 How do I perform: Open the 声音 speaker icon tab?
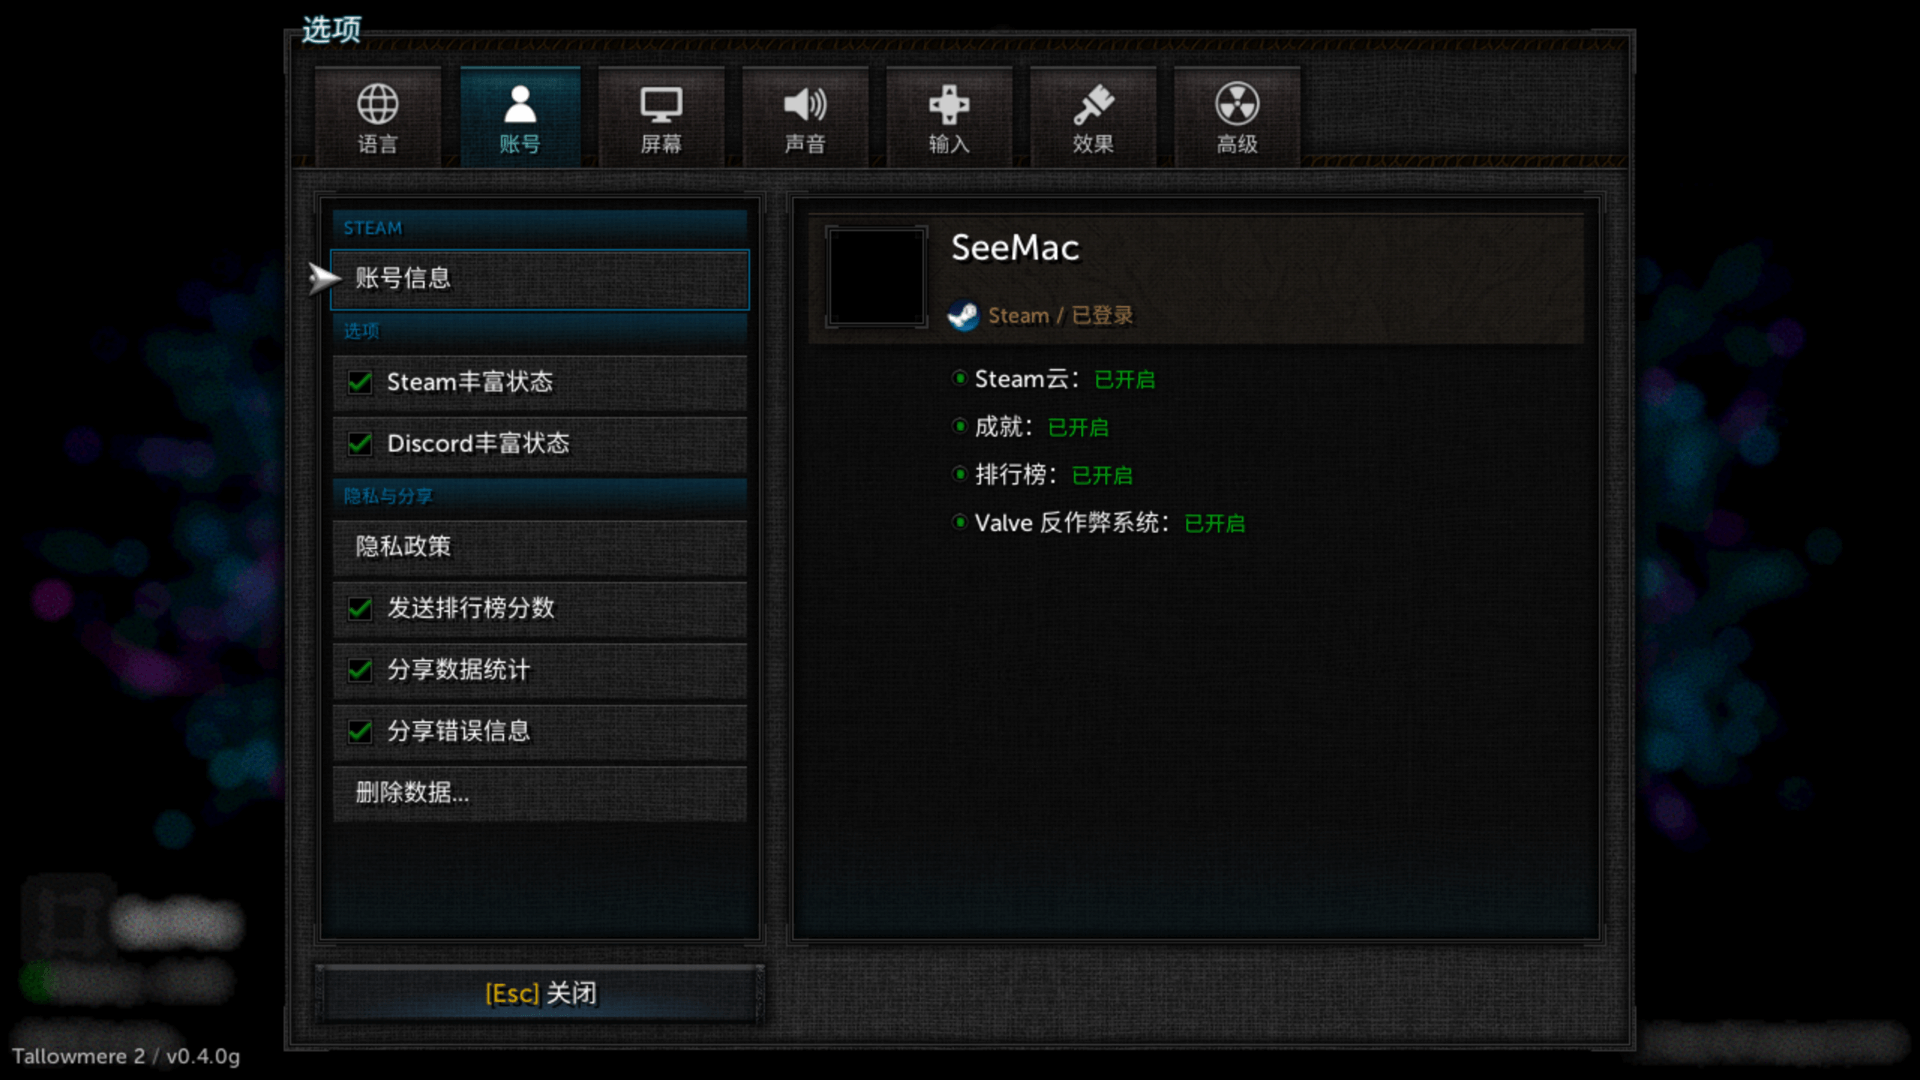805,116
